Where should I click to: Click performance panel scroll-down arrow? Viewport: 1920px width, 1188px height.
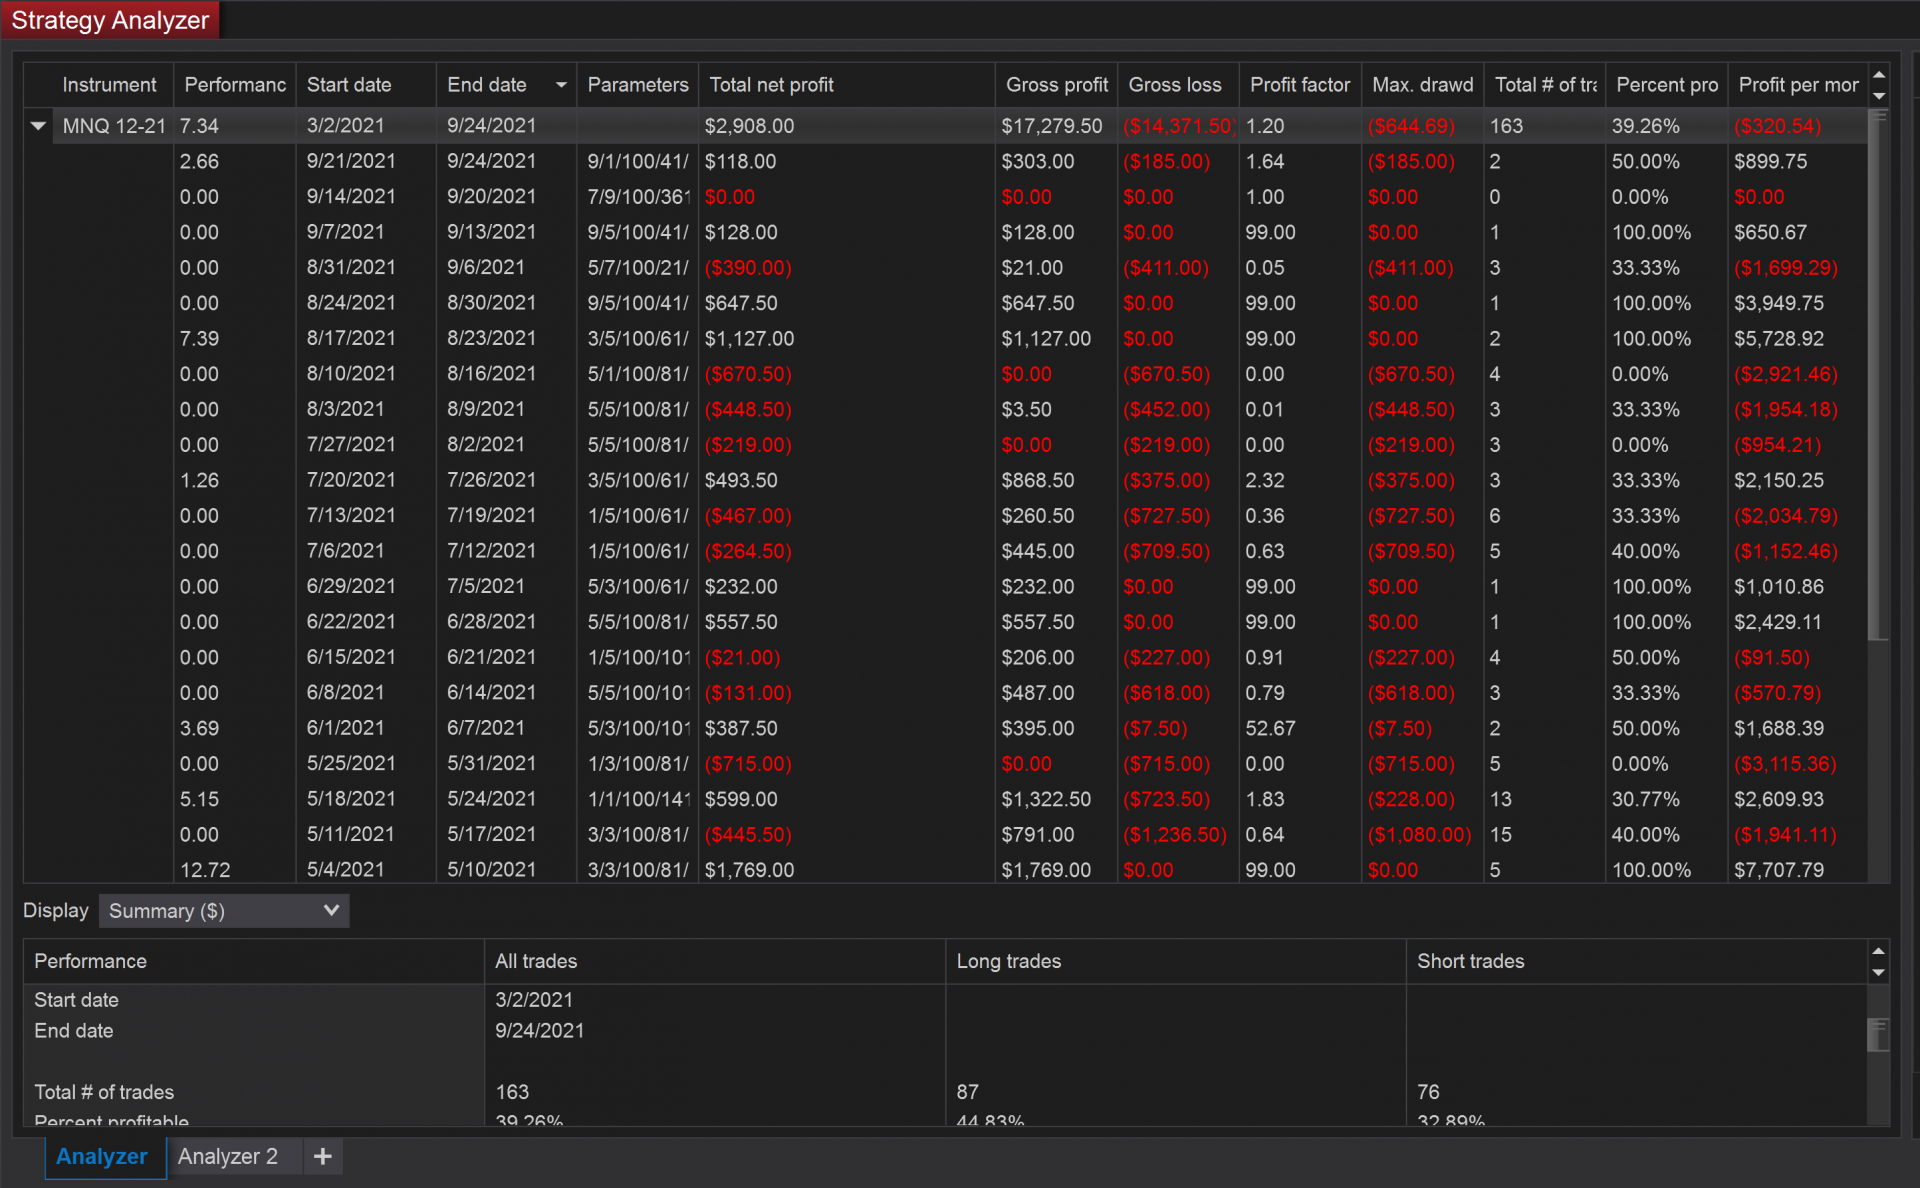point(1878,972)
